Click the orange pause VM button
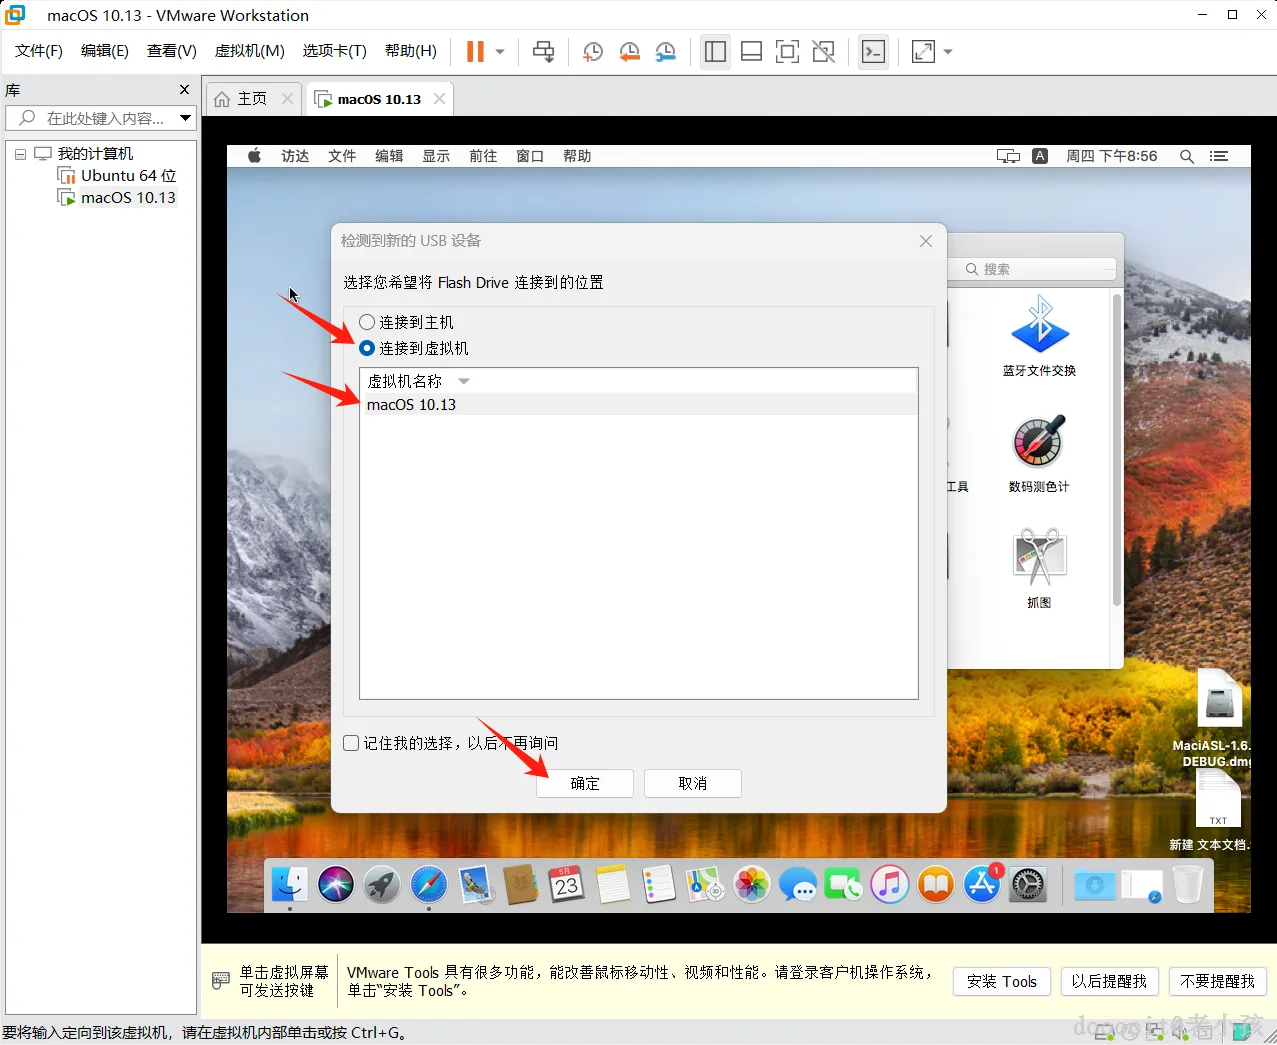The width and height of the screenshot is (1277, 1045). (475, 52)
